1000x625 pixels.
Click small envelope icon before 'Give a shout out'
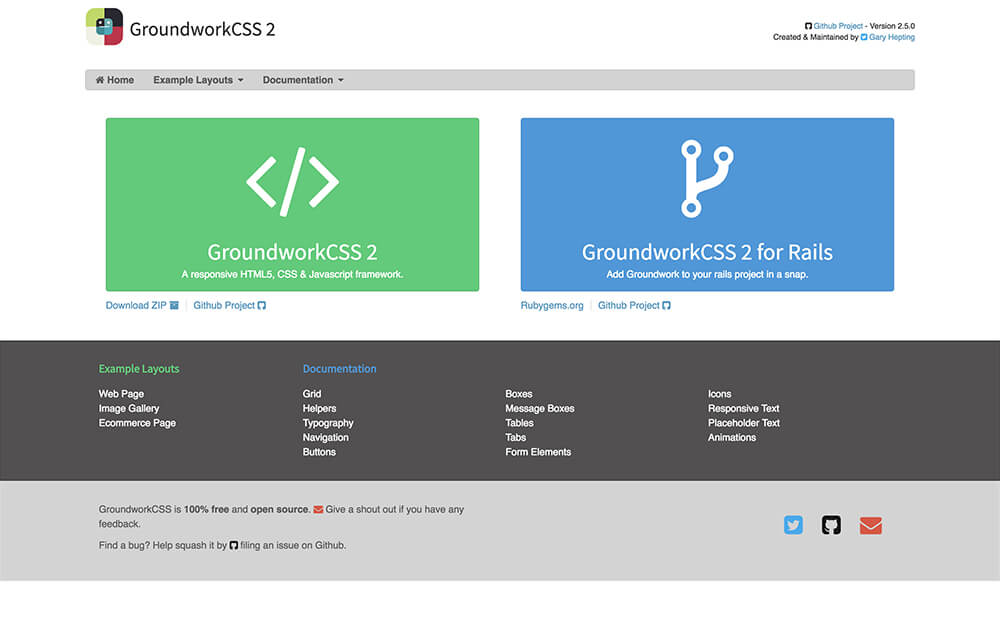coord(318,510)
